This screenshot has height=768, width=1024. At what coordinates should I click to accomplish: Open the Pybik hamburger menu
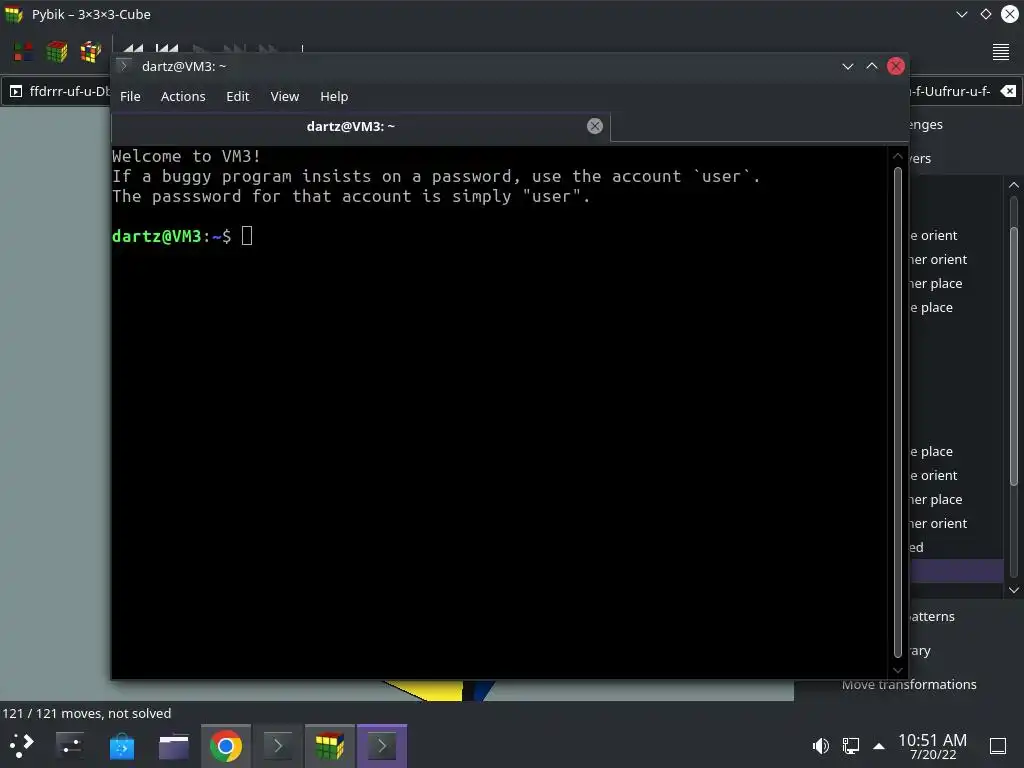(1000, 52)
